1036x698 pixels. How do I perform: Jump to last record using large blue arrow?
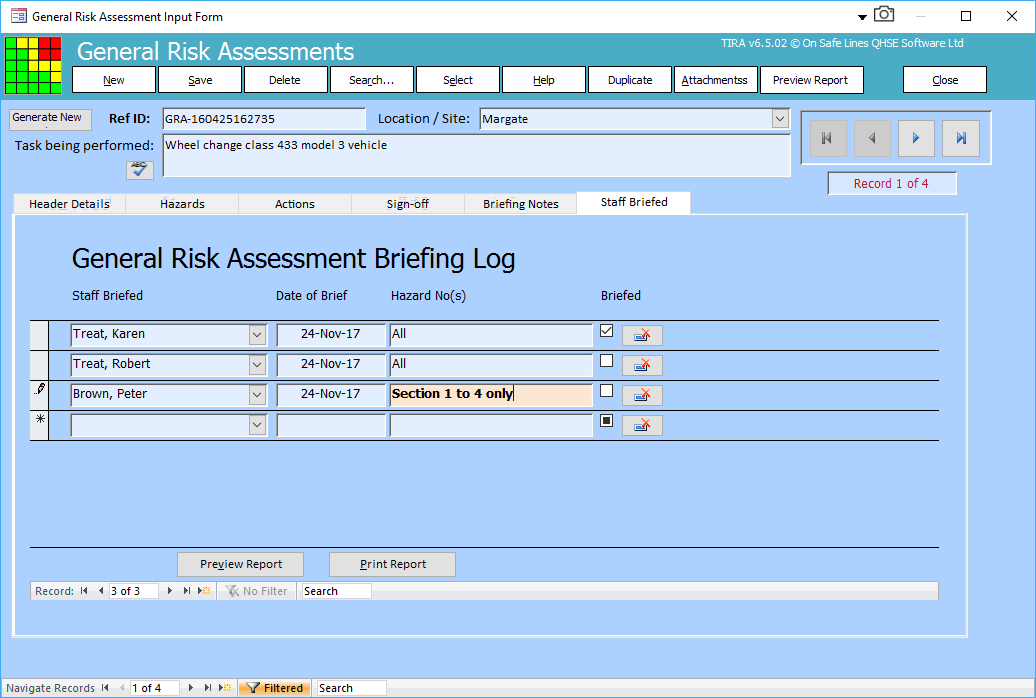coord(961,138)
